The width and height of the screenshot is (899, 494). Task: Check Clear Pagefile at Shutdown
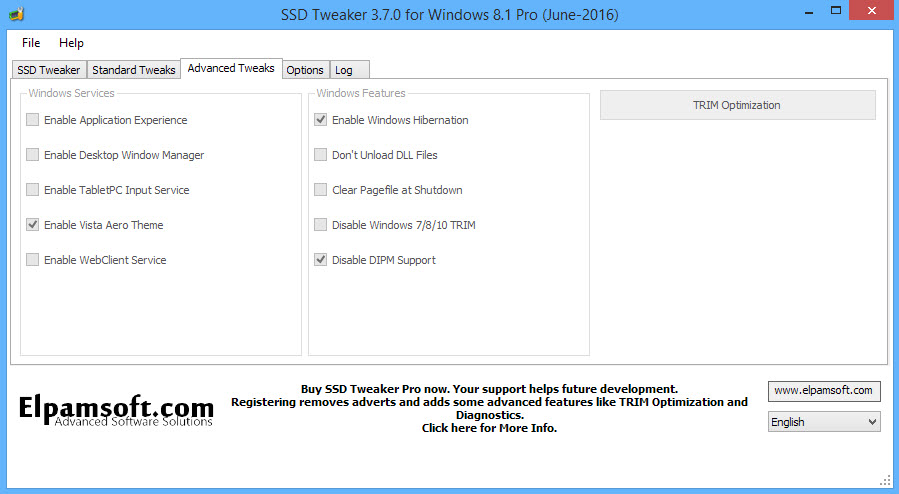pyautogui.click(x=321, y=190)
